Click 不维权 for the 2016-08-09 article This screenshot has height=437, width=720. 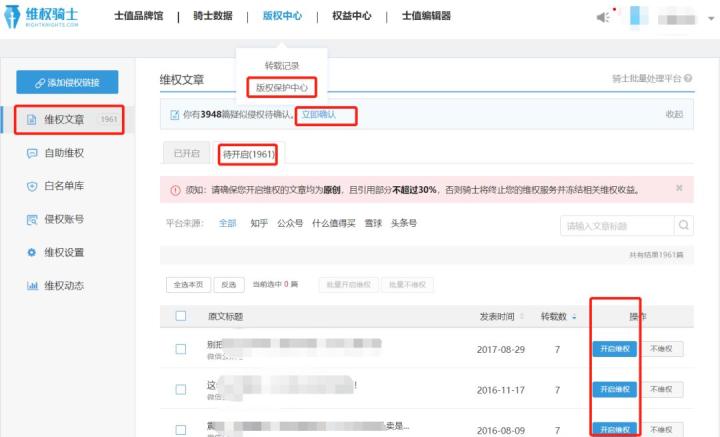(661, 429)
